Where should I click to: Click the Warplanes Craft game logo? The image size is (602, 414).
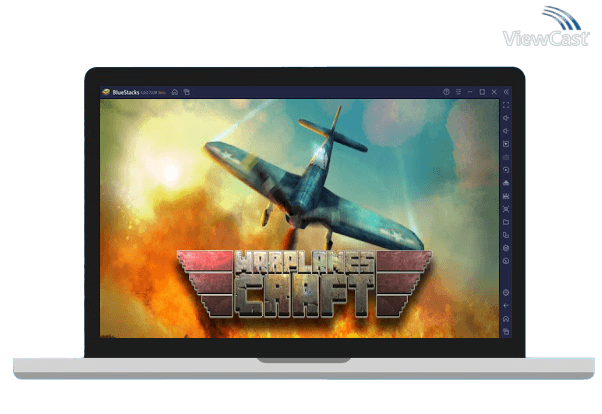(304, 284)
